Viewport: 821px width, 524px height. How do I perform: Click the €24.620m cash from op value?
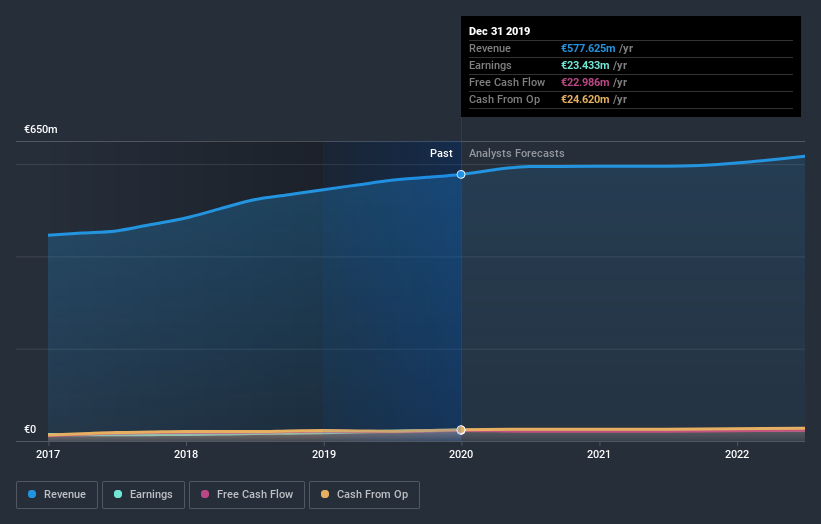585,99
